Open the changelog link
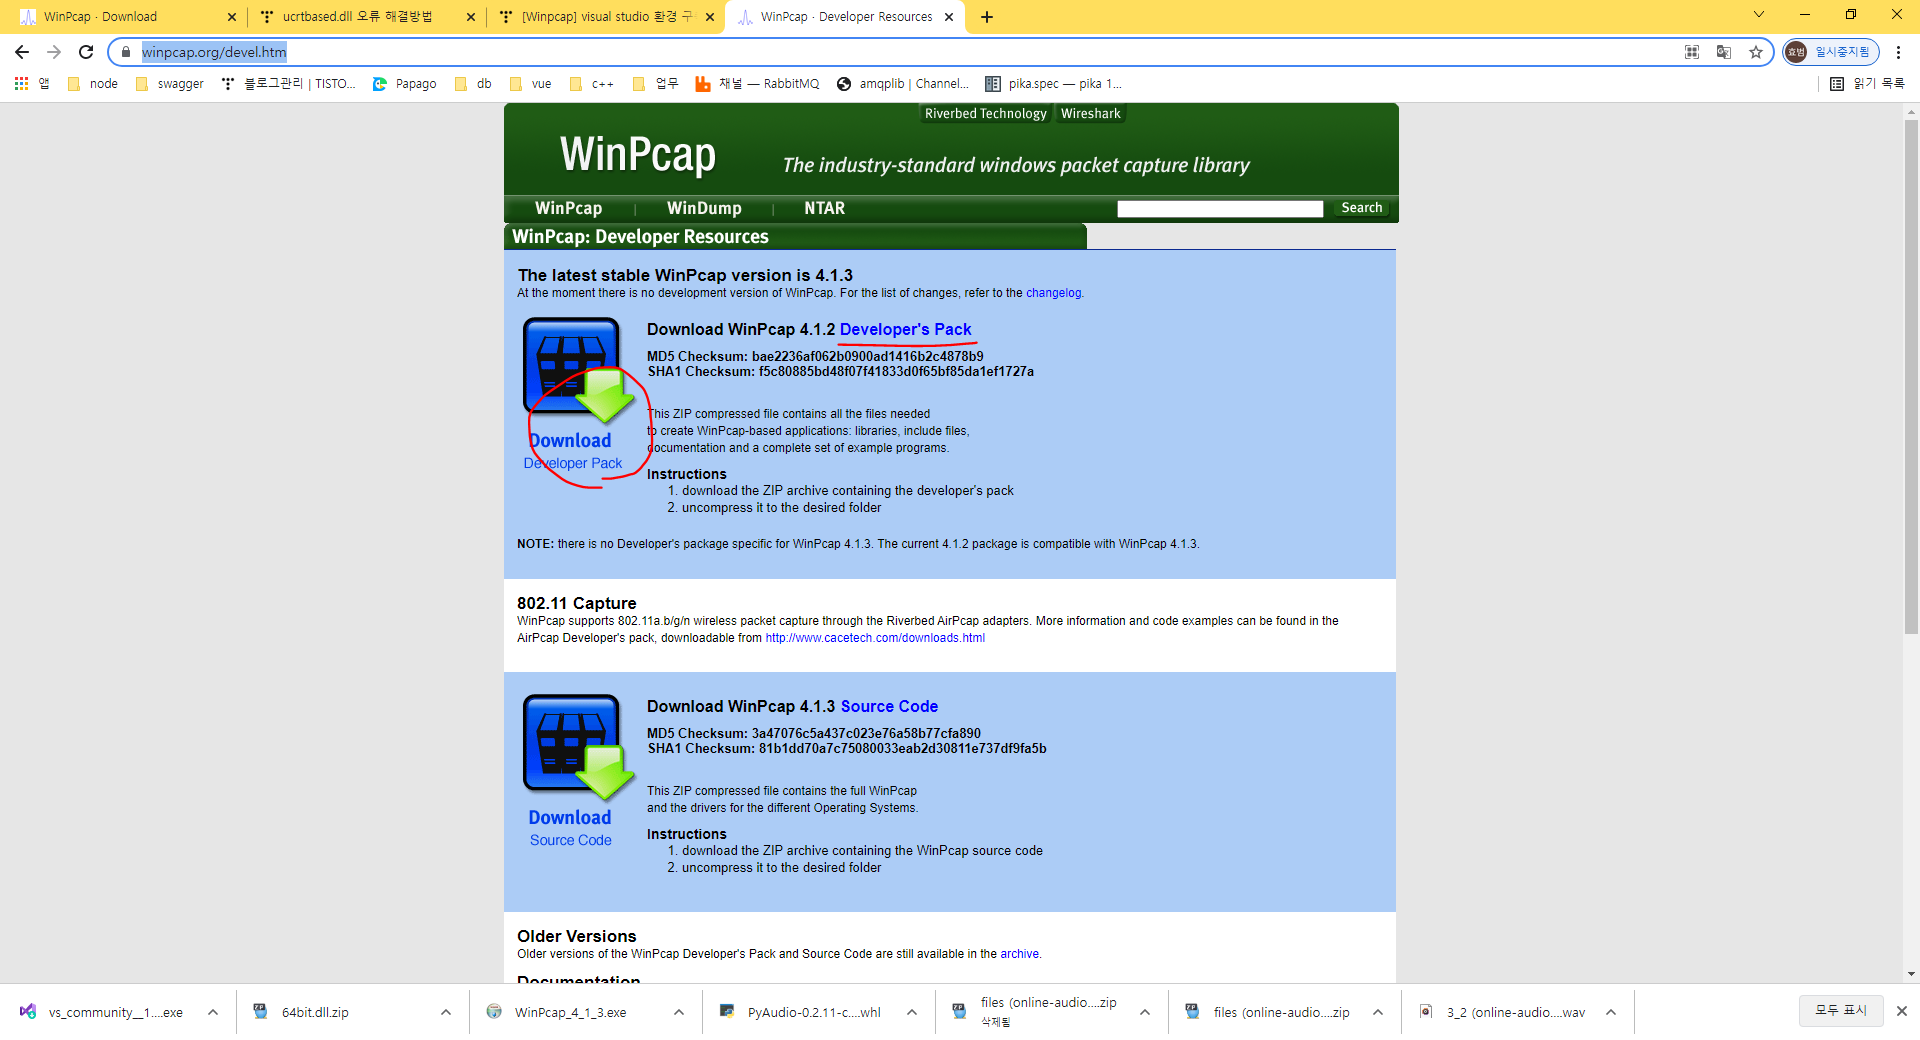This screenshot has width=1920, height=1040. [1053, 293]
